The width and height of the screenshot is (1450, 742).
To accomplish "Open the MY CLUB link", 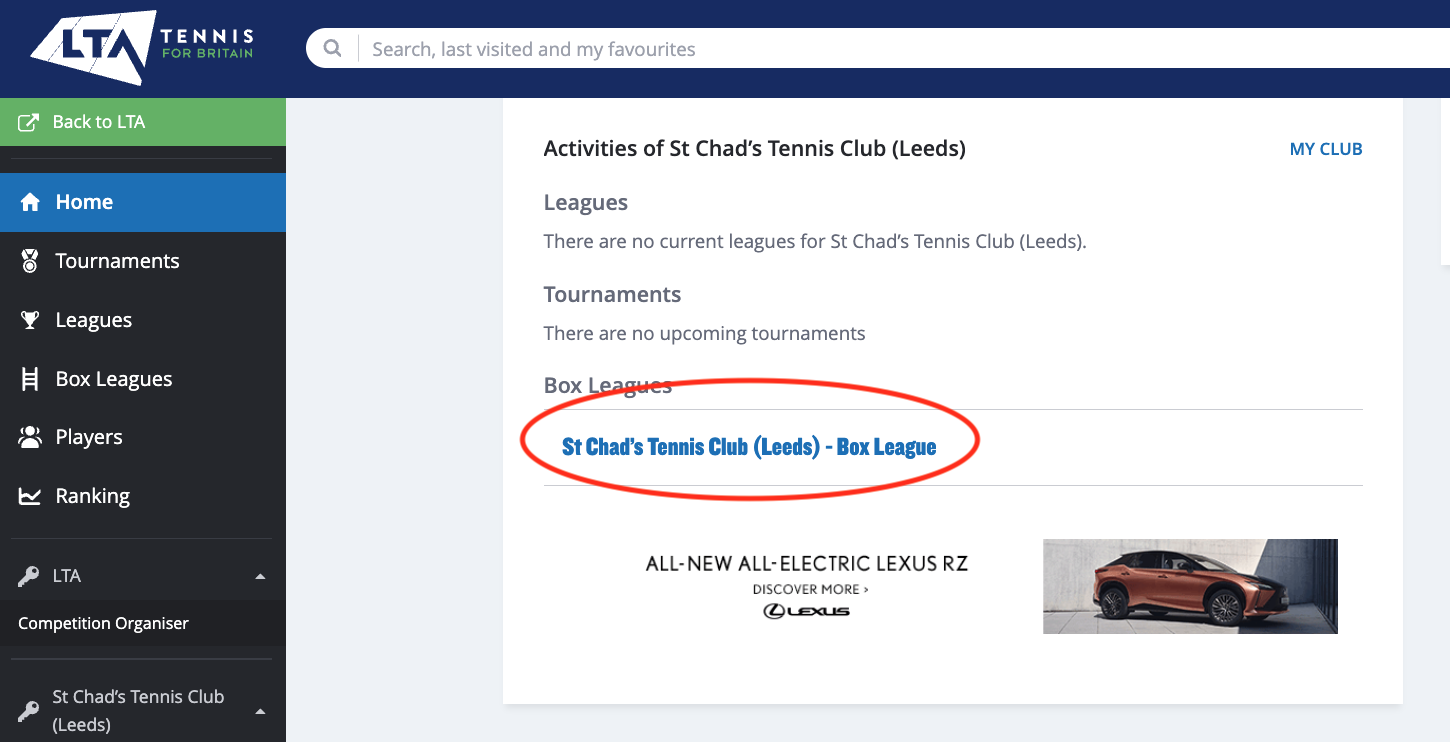I will (x=1325, y=149).
